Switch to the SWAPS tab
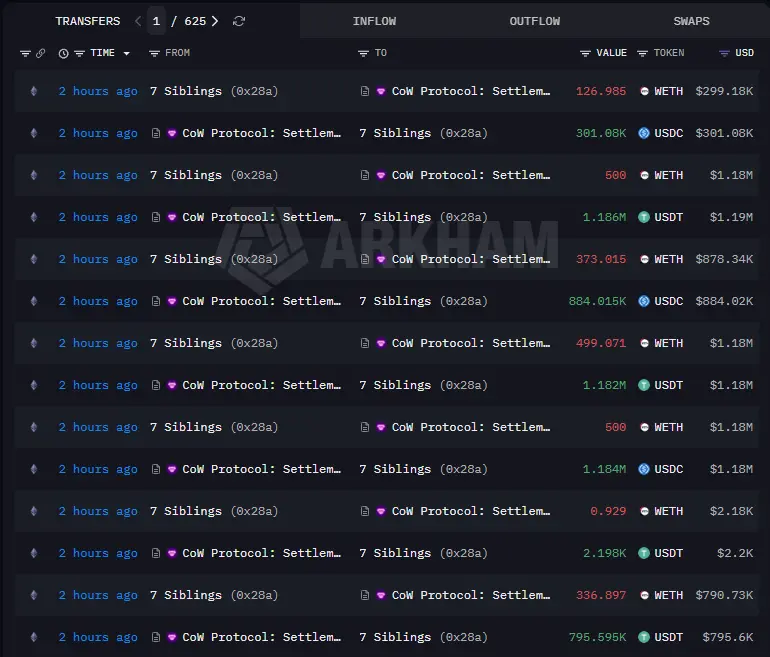The height and width of the screenshot is (657, 770). point(691,21)
